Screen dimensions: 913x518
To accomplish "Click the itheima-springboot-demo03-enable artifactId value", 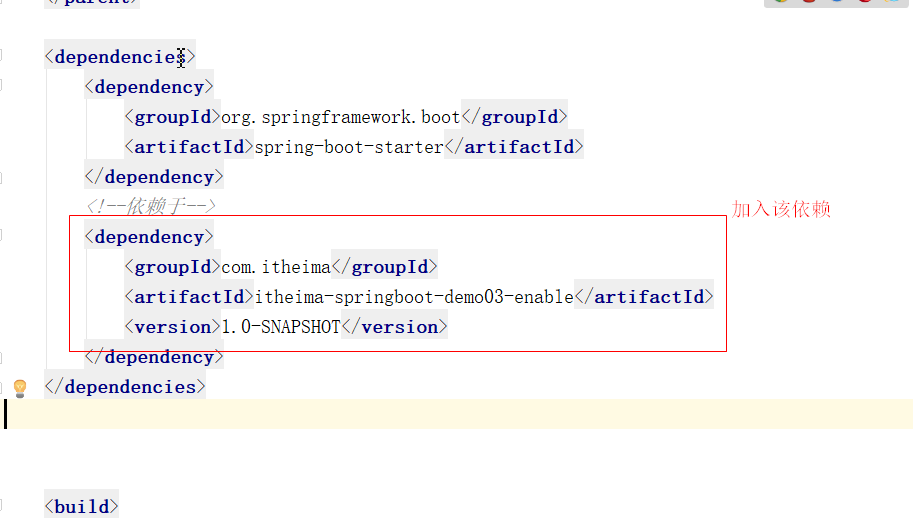I will 414,297.
